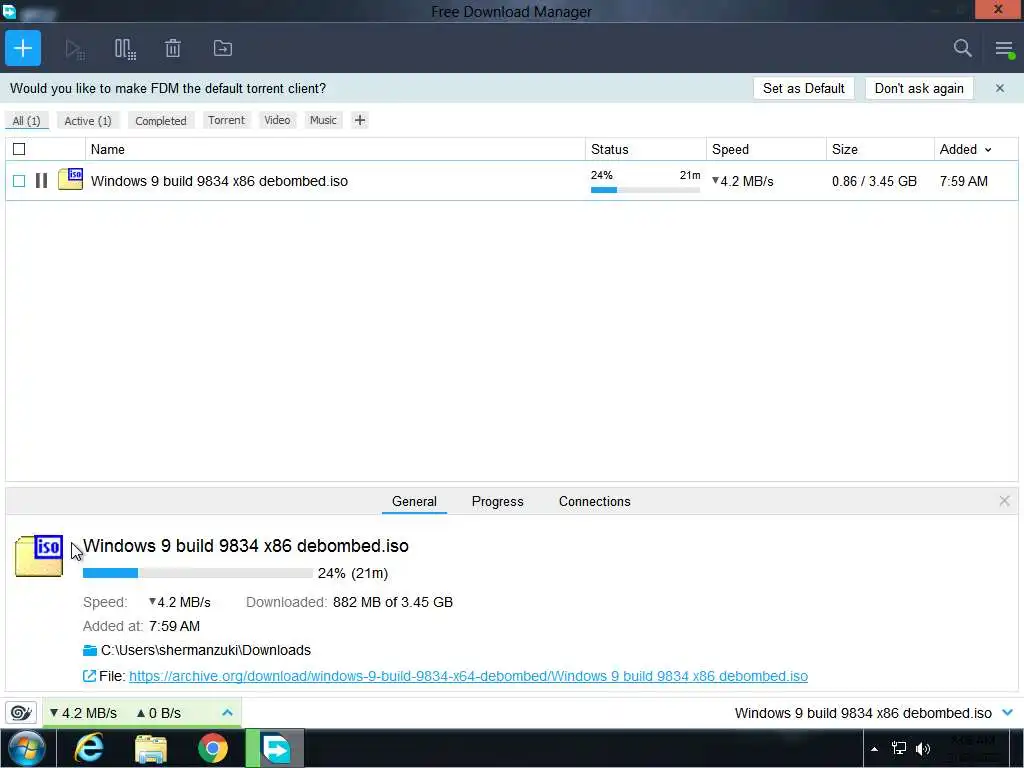Tick the select-all checkbox in the header
Viewport: 1024px width, 768px height.
tap(19, 149)
